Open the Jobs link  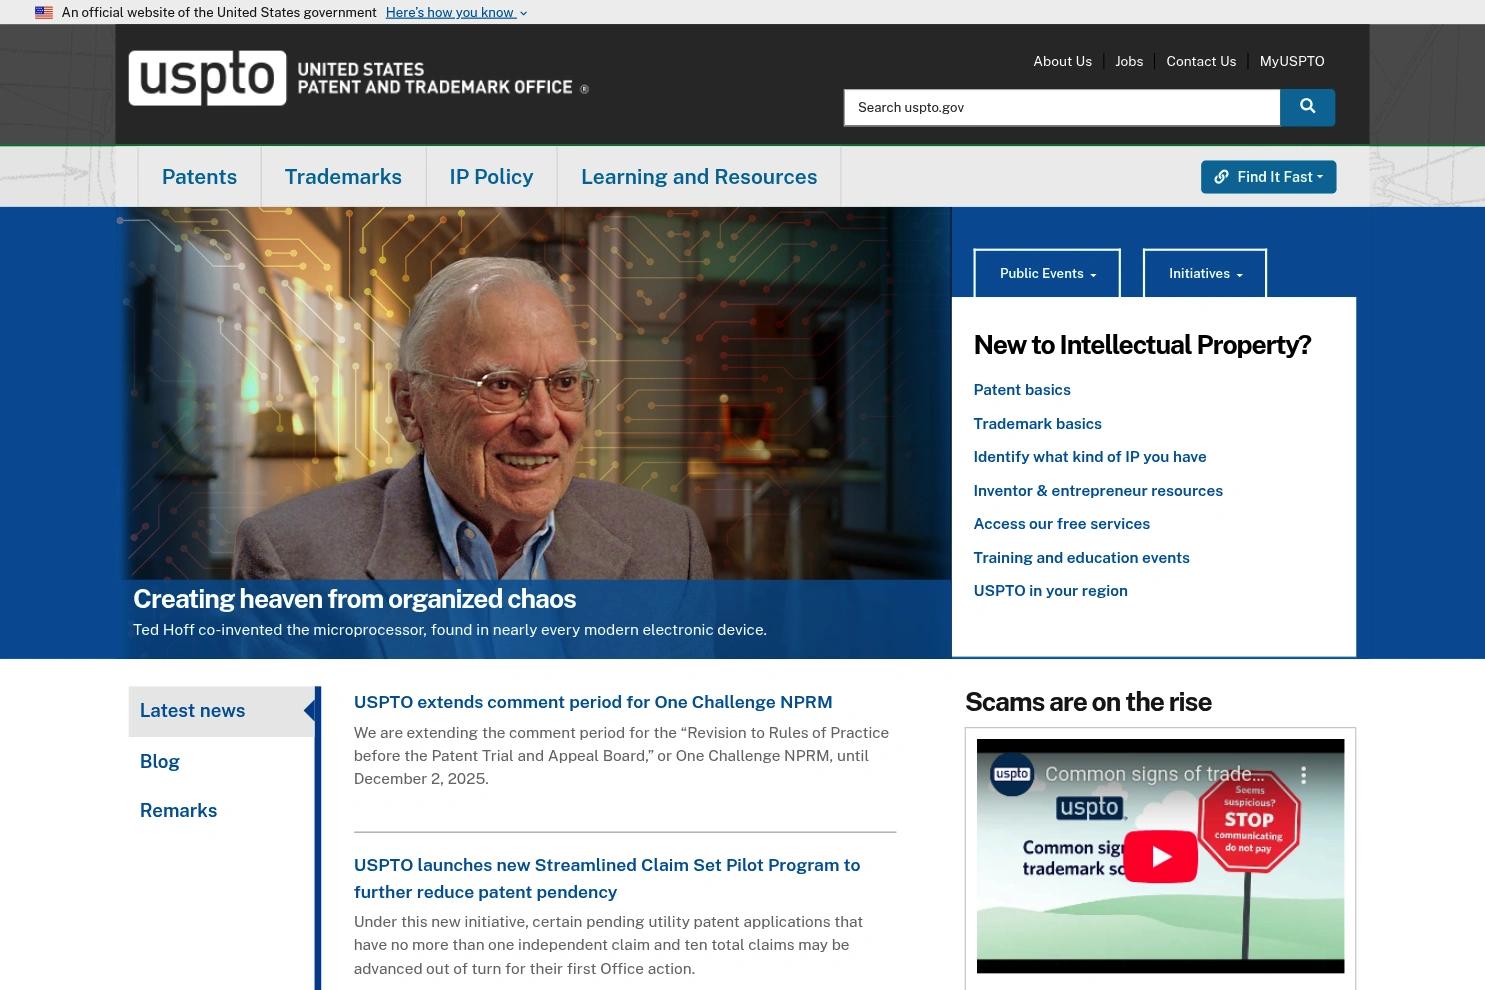coord(1129,61)
